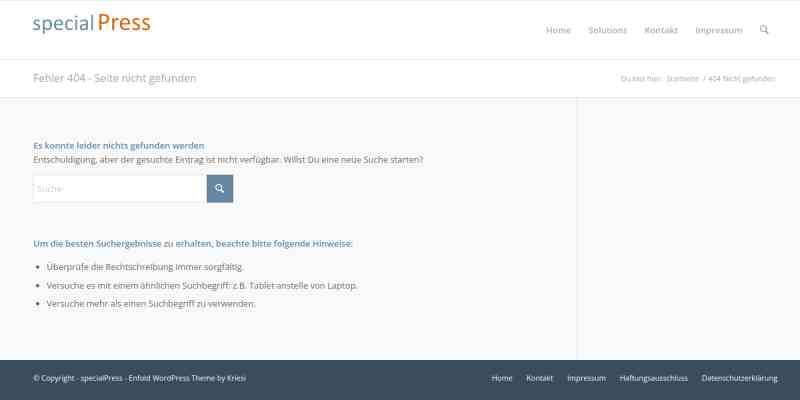Select Solutions in the top navigation
The width and height of the screenshot is (800, 400).
coord(607,30)
